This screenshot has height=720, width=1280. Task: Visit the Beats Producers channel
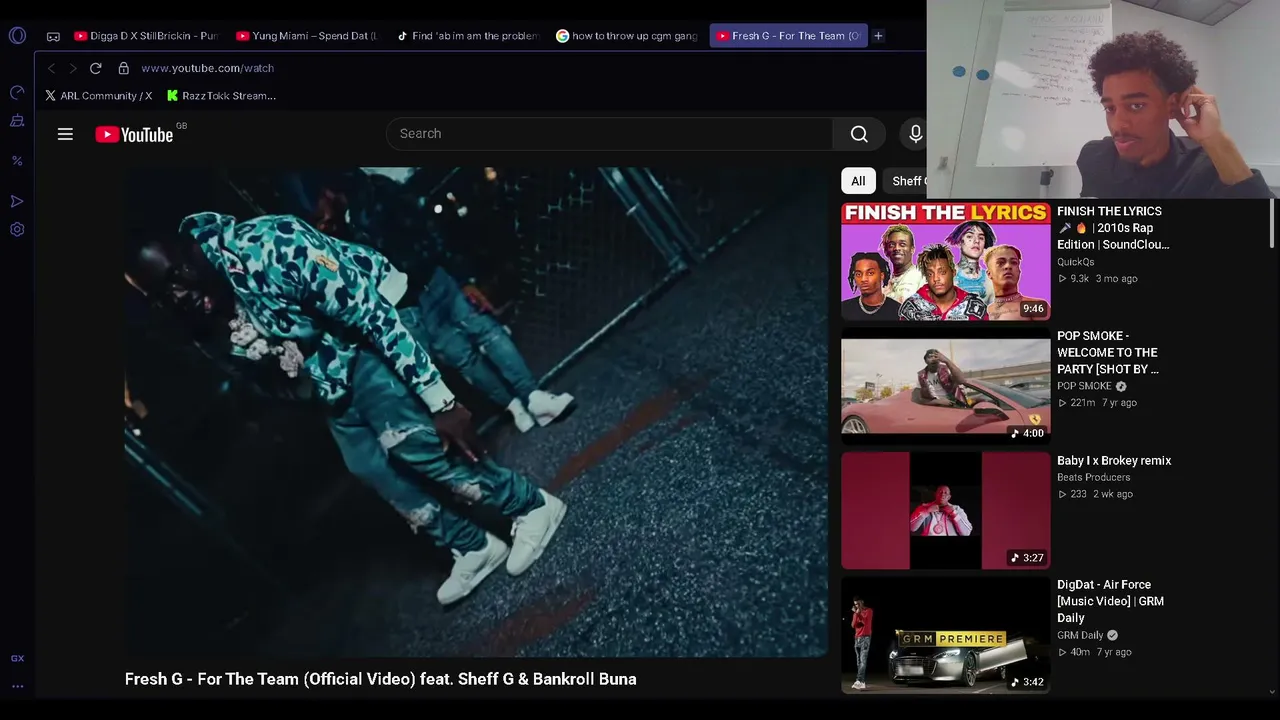coord(1094,477)
